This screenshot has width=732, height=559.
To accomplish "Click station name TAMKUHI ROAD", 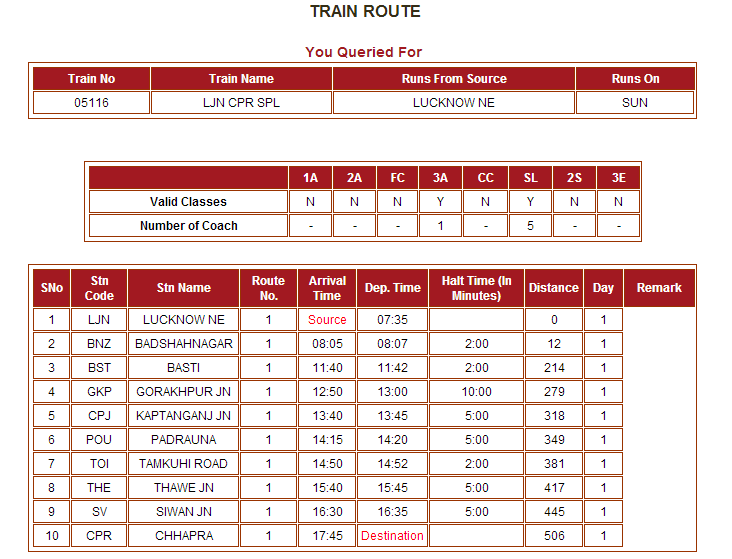I will 183,464.
